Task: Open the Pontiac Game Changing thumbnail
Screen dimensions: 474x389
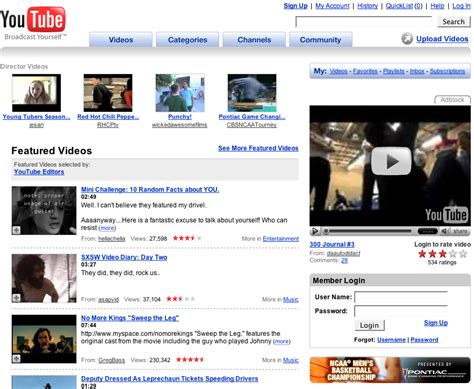Action: [x=252, y=93]
